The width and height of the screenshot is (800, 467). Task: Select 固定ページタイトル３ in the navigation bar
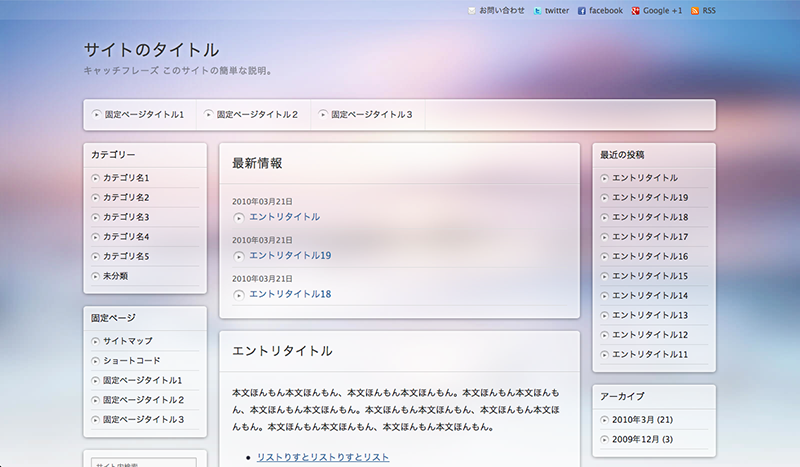coord(371,115)
